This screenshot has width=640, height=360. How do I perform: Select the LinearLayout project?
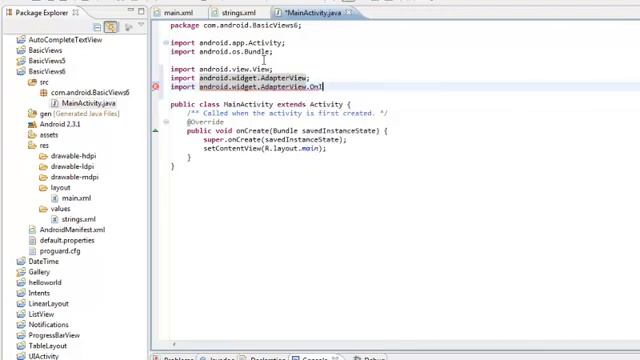(49, 304)
